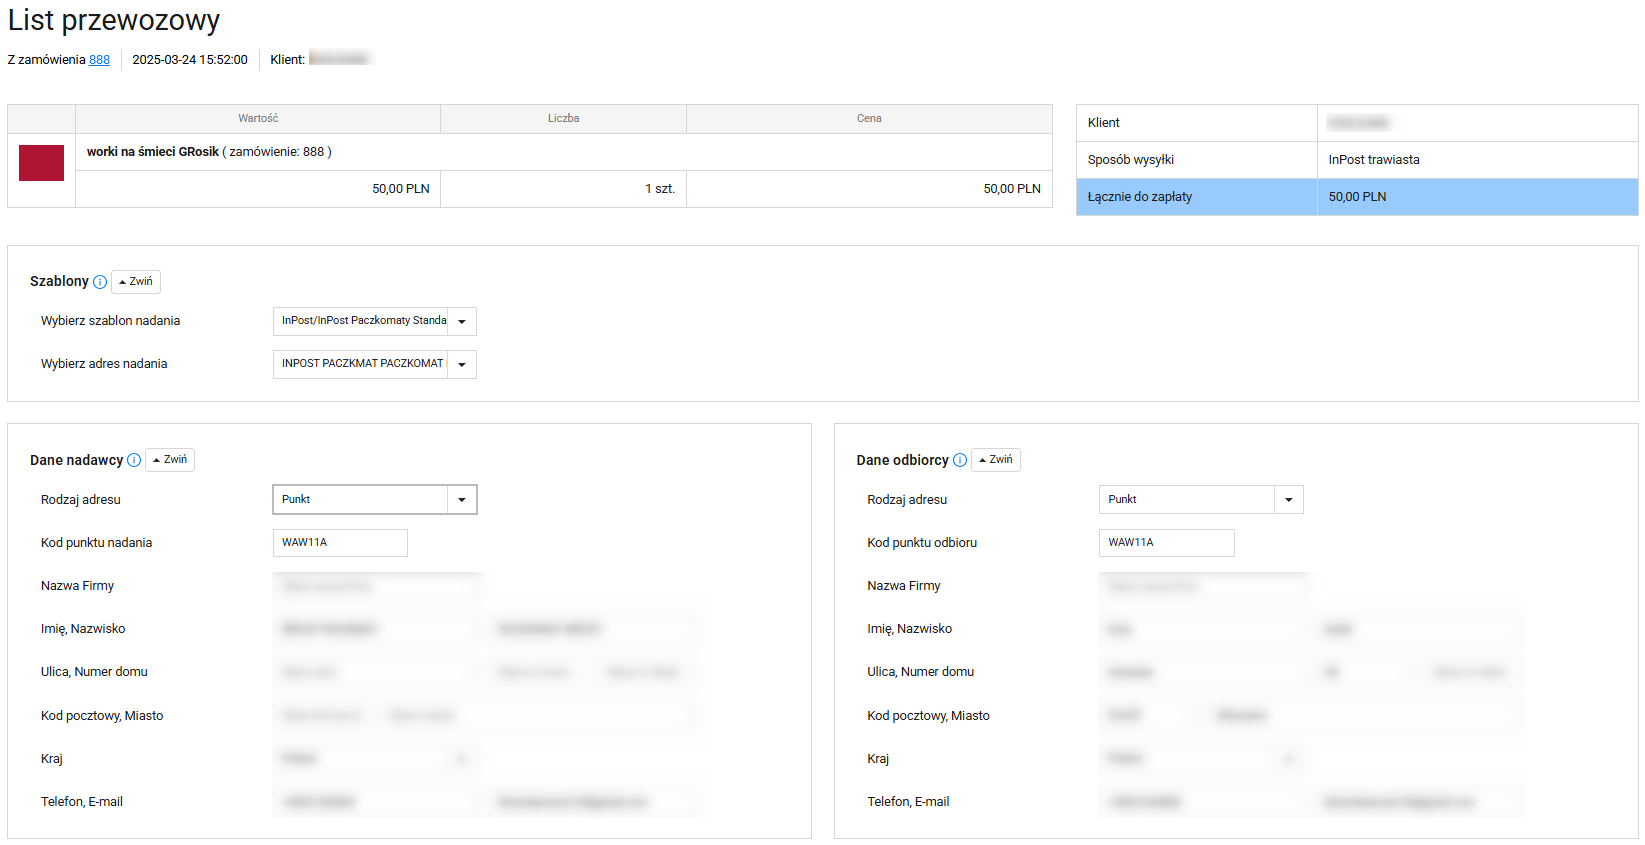Viewport: 1645px width, 845px height.
Task: Click the red product thumbnail image
Action: click(41, 163)
